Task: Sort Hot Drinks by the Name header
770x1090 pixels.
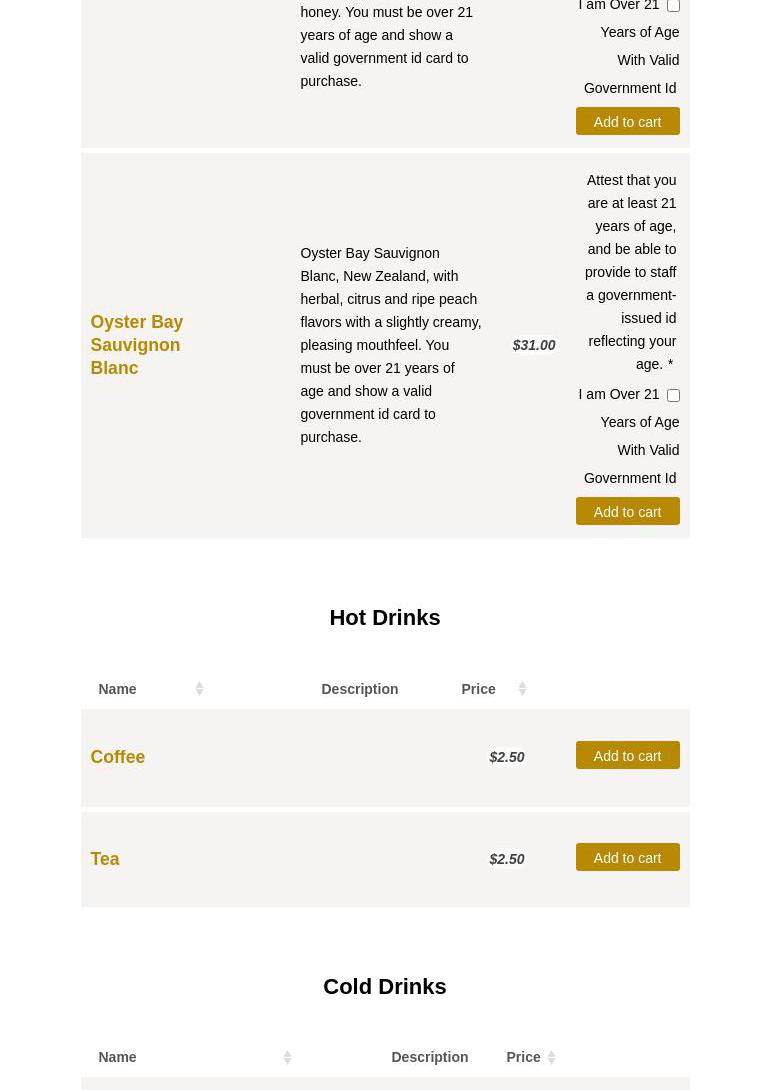Action: (x=117, y=689)
